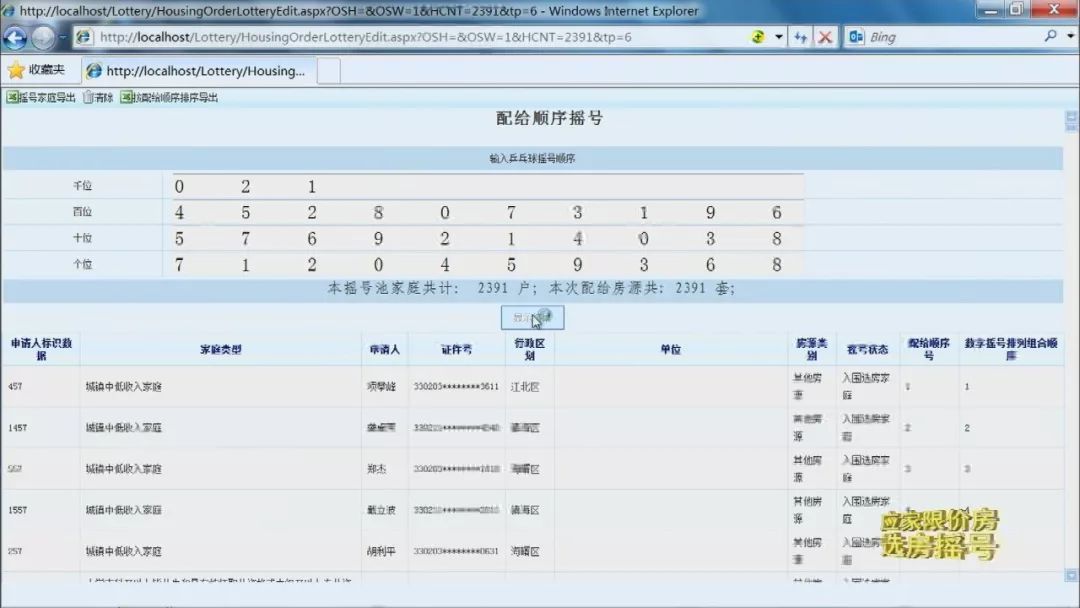Expand the search provider dropdown arrow
This screenshot has height=608, width=1080.
[x=1070, y=36]
